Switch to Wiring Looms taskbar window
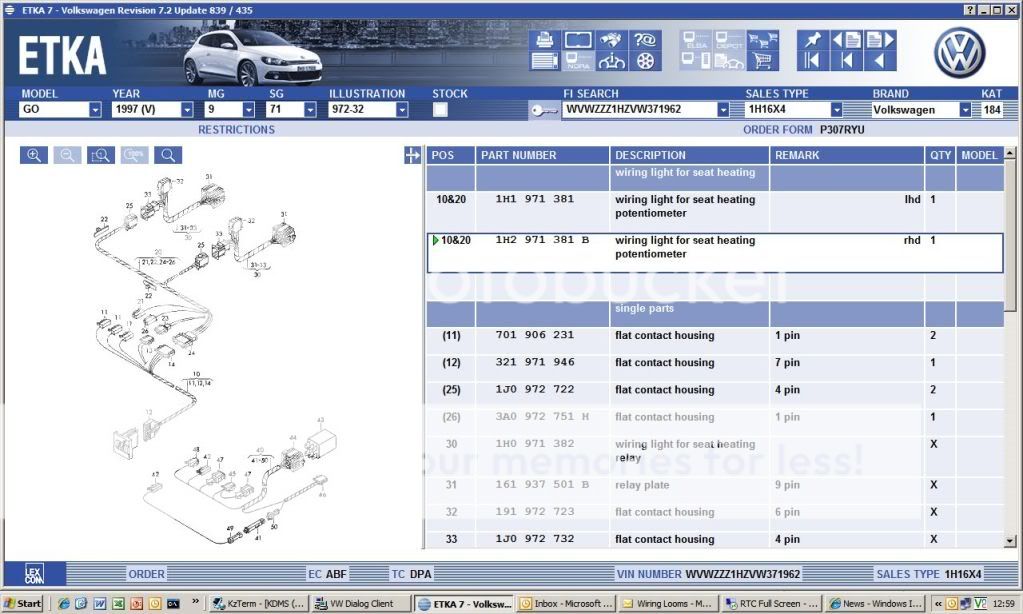The width and height of the screenshot is (1023, 614). (667, 604)
